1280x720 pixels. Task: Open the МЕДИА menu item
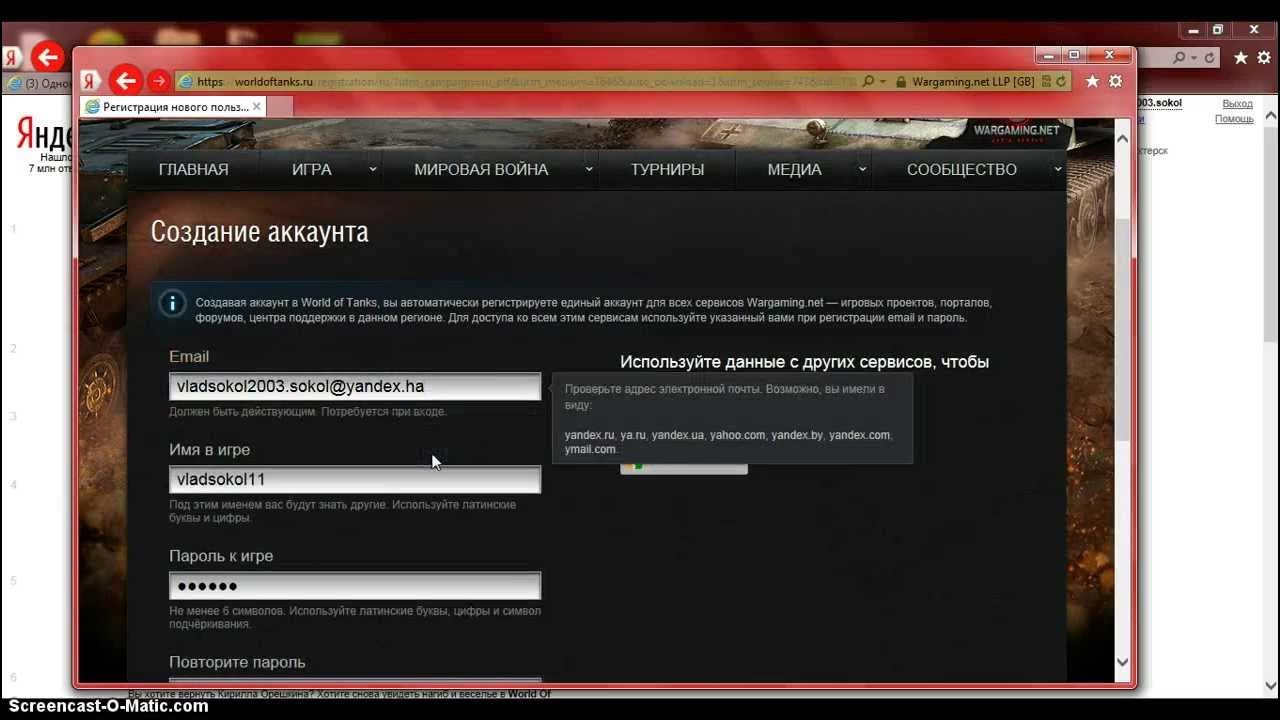coord(794,170)
